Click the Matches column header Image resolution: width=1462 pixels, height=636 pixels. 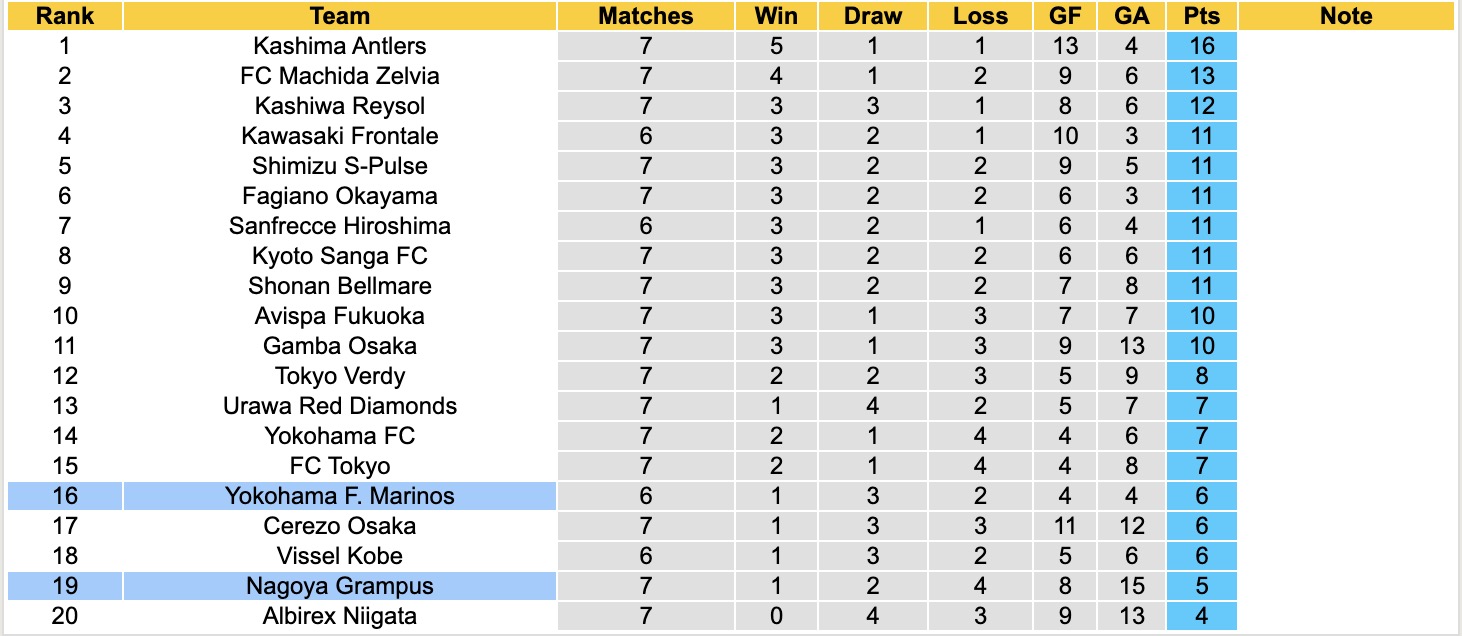click(x=646, y=16)
